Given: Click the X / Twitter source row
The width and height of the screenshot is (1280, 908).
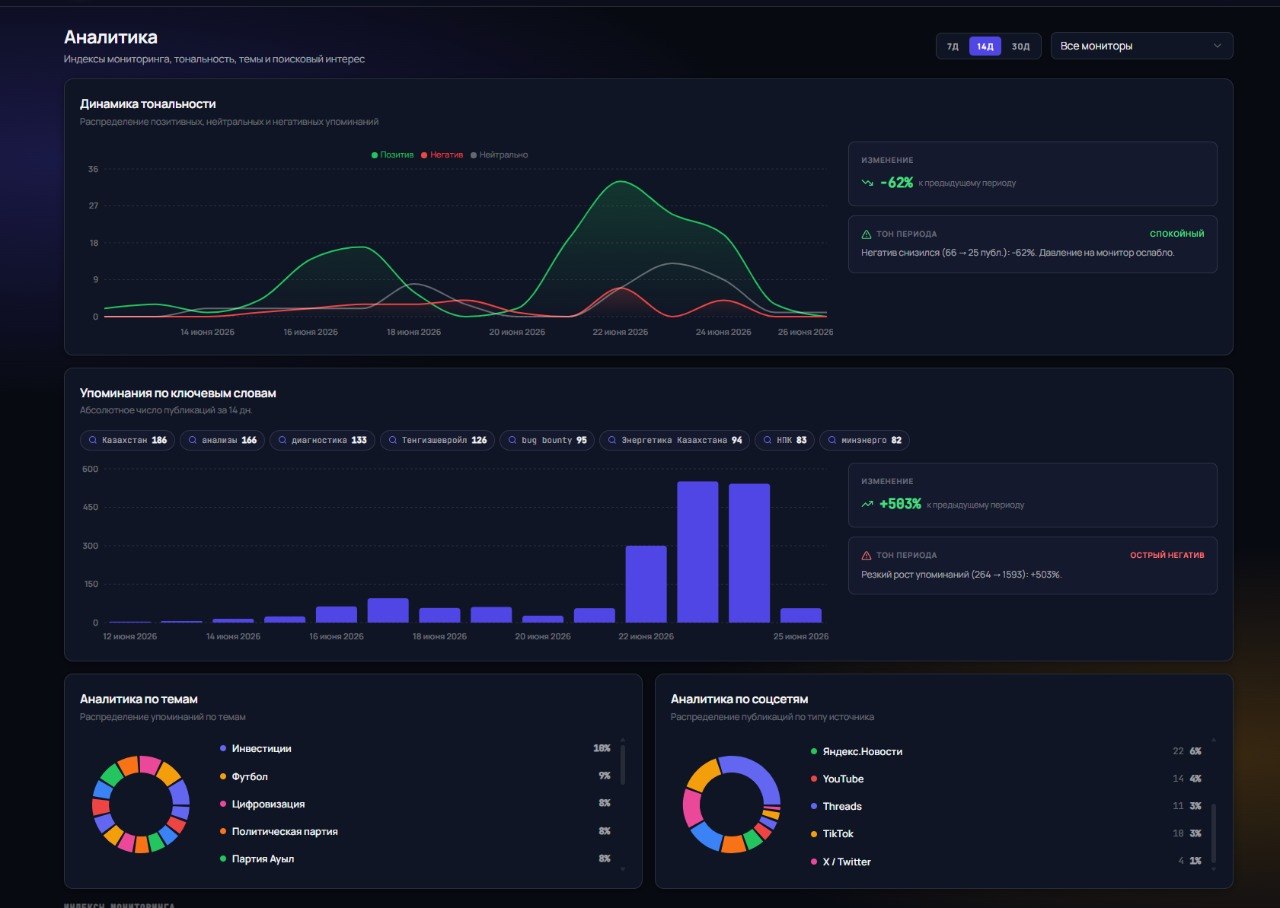Looking at the screenshot, I should tap(1006, 862).
